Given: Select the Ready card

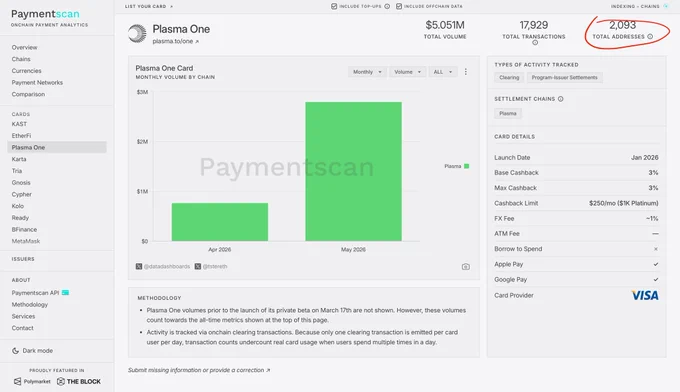Looking at the screenshot, I should point(20,218).
